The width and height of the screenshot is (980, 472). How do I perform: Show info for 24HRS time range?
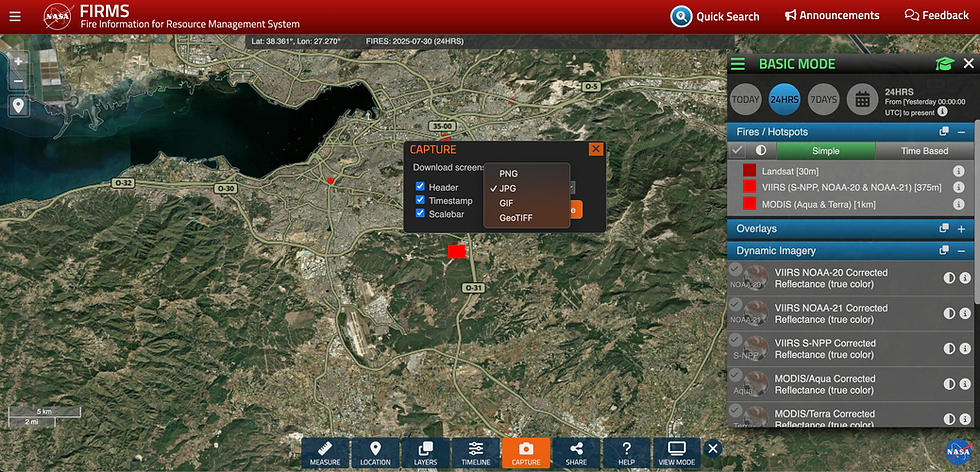[942, 112]
